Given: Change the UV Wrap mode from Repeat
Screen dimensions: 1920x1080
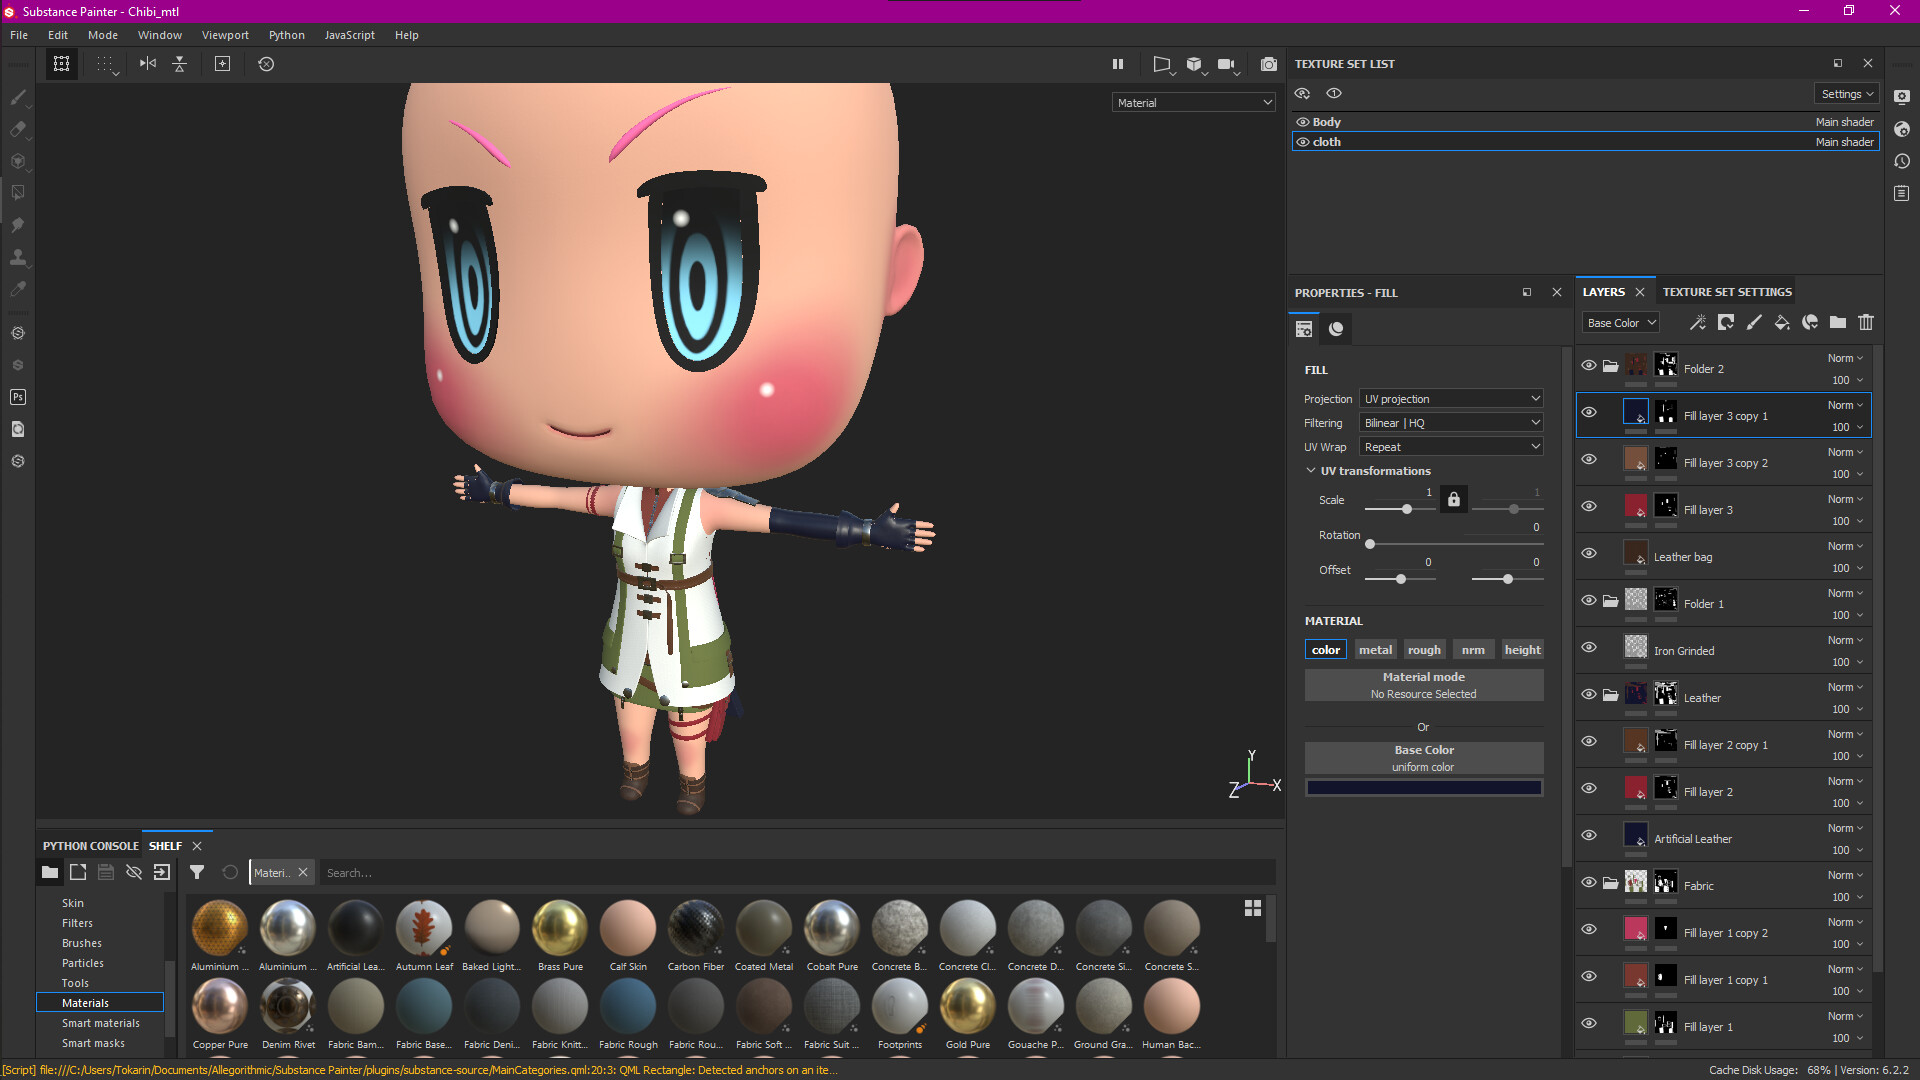Looking at the screenshot, I should [x=1451, y=446].
